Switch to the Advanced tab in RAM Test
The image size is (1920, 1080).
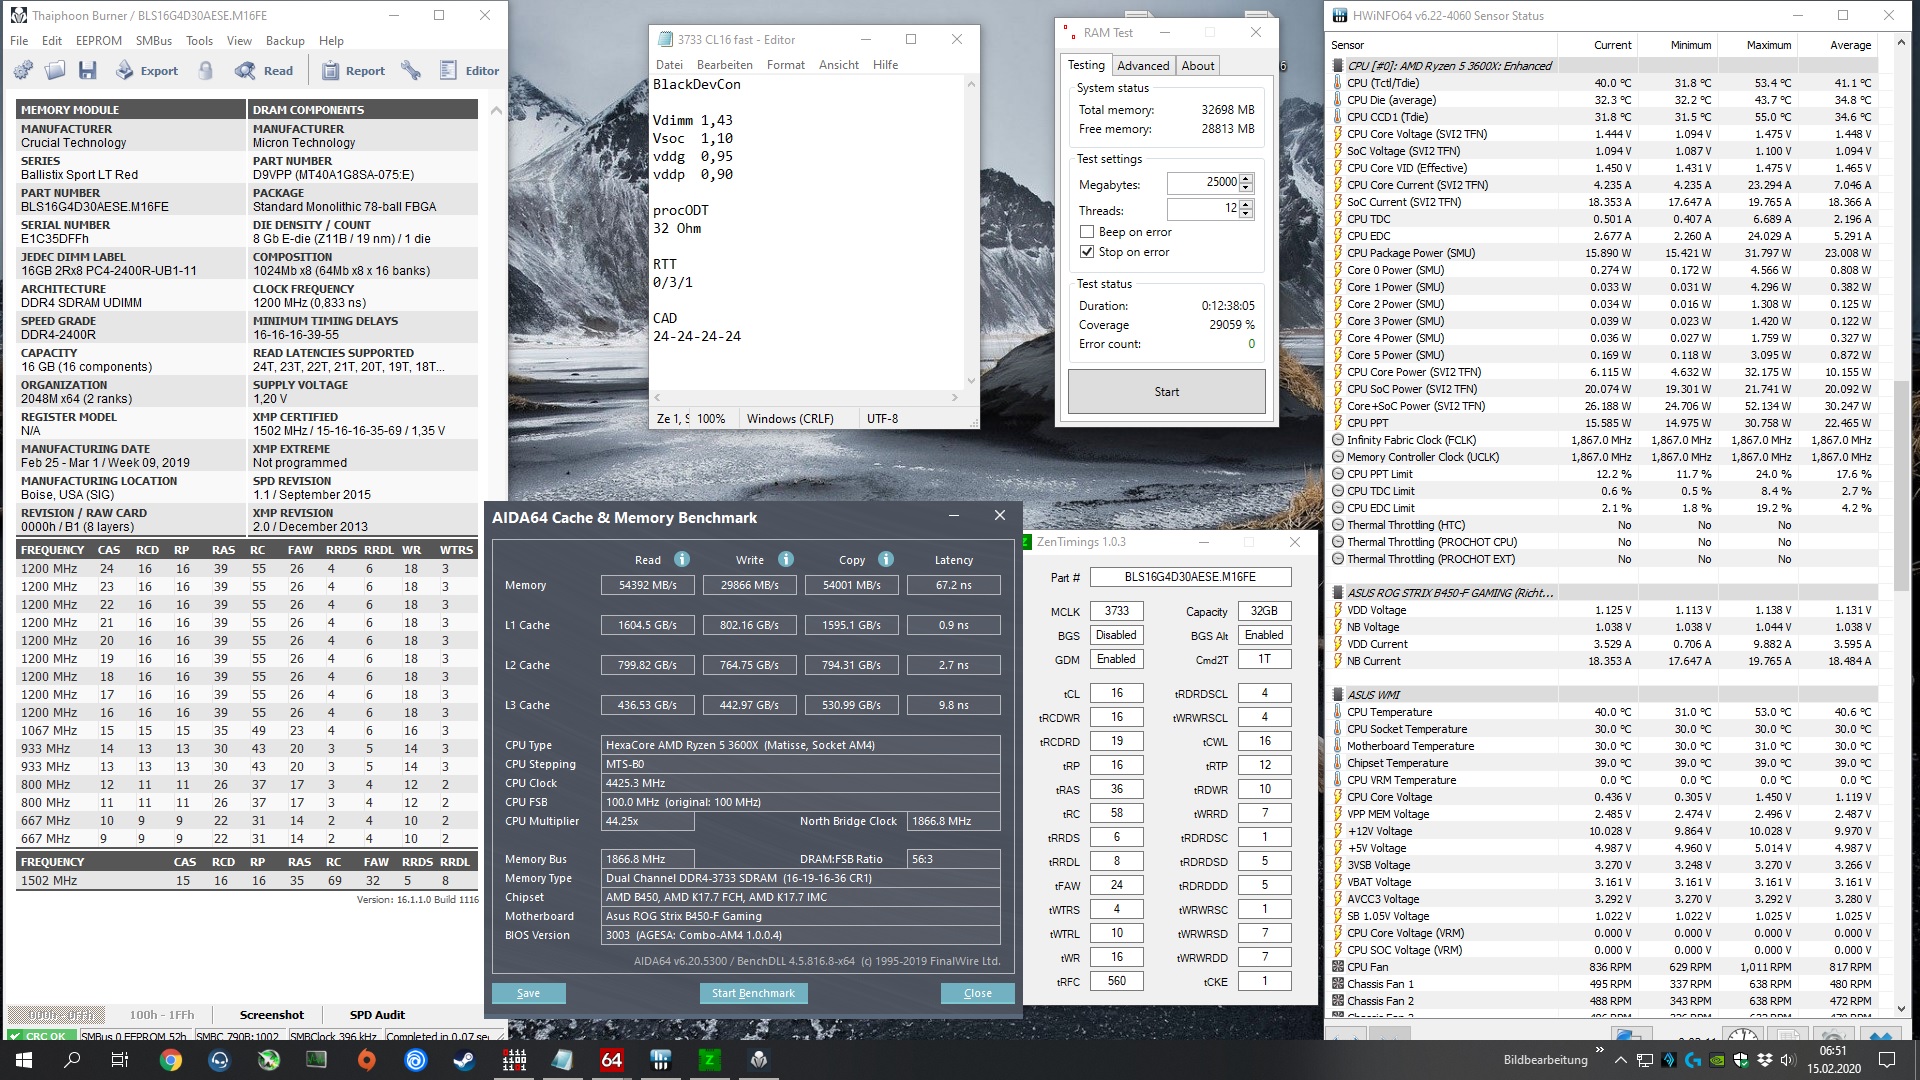coord(1142,66)
